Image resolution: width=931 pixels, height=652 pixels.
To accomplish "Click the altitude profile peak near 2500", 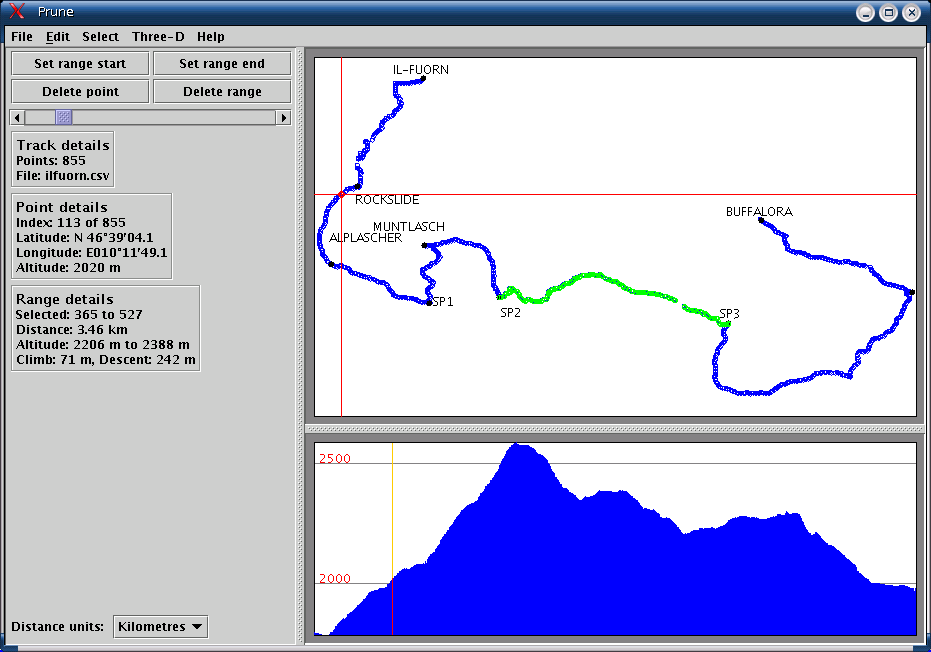I will coord(518,447).
